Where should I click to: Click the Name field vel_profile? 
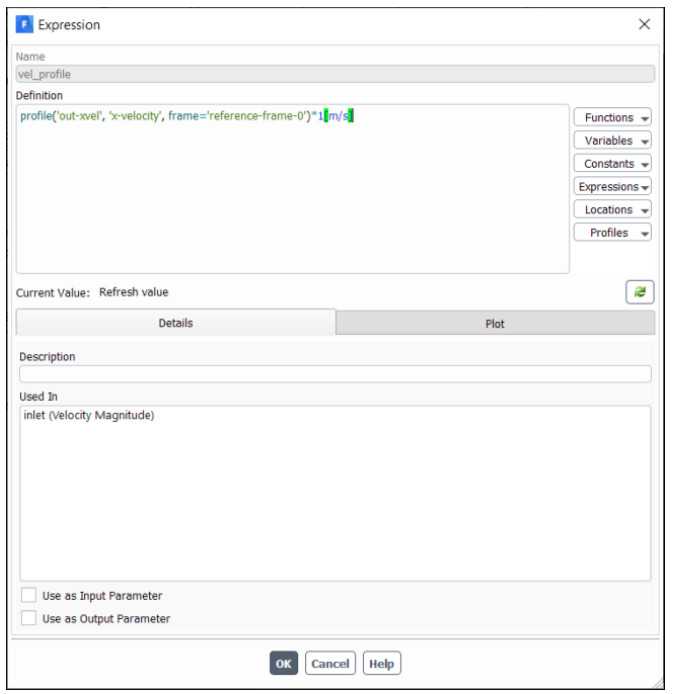click(335, 74)
